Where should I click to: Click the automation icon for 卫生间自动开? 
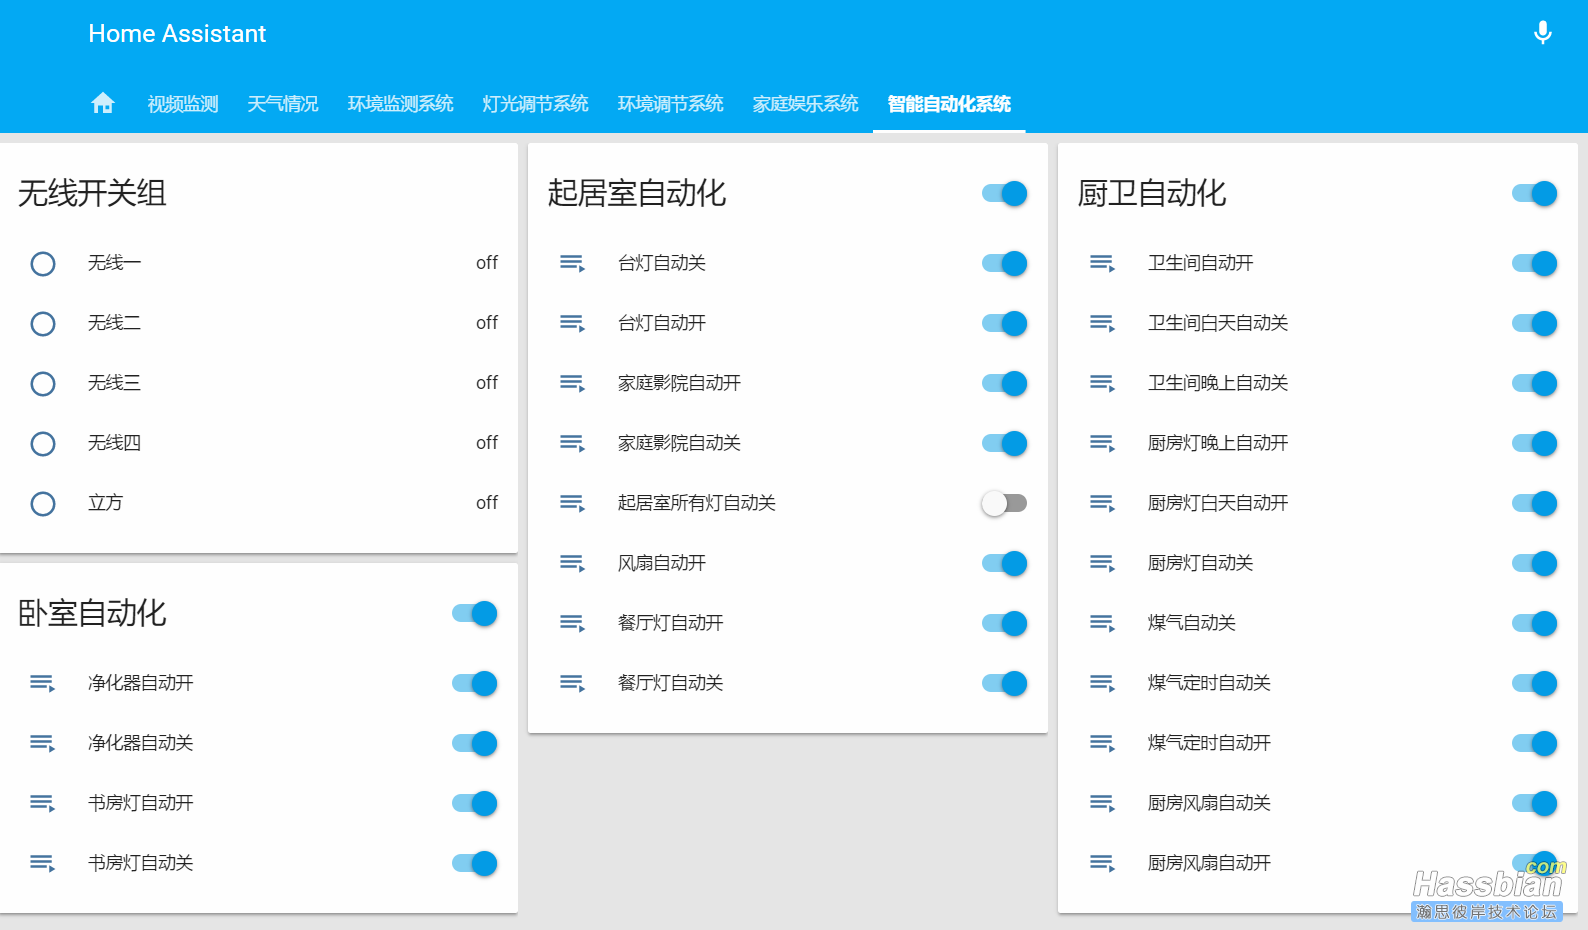click(x=1103, y=264)
